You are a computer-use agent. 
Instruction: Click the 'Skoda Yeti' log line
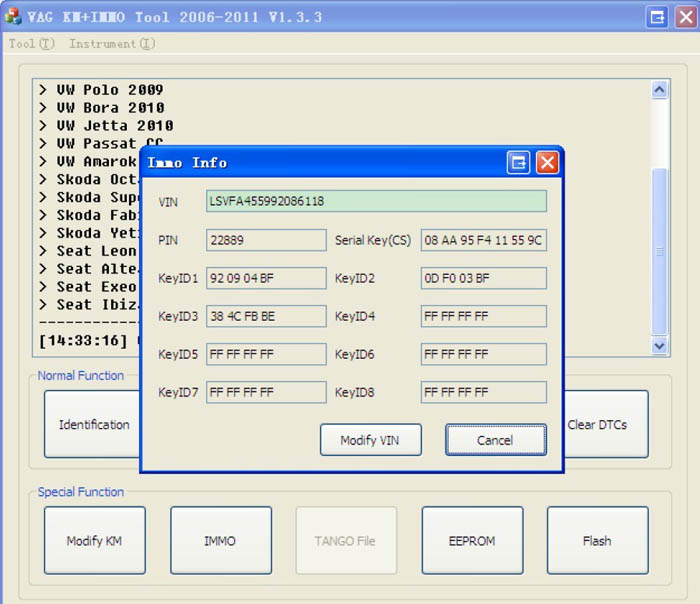(88, 233)
